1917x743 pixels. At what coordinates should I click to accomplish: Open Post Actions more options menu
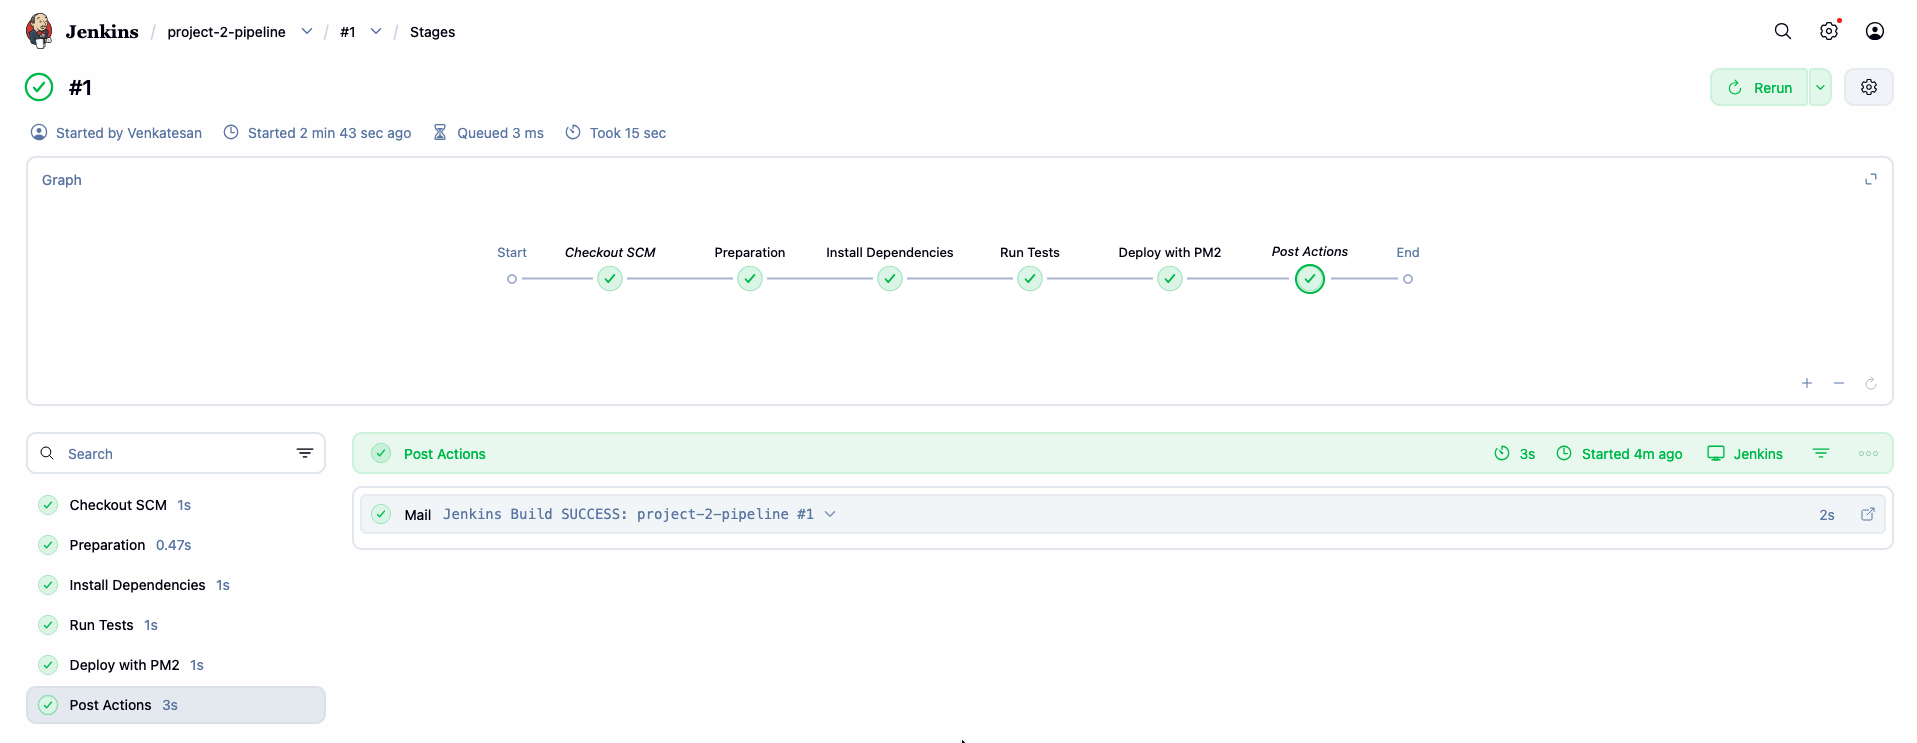(1868, 453)
